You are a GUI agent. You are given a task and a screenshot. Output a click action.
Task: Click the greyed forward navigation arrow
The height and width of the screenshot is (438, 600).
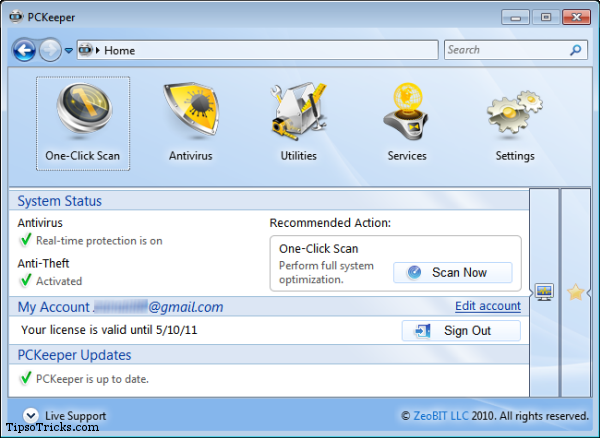pos(50,50)
